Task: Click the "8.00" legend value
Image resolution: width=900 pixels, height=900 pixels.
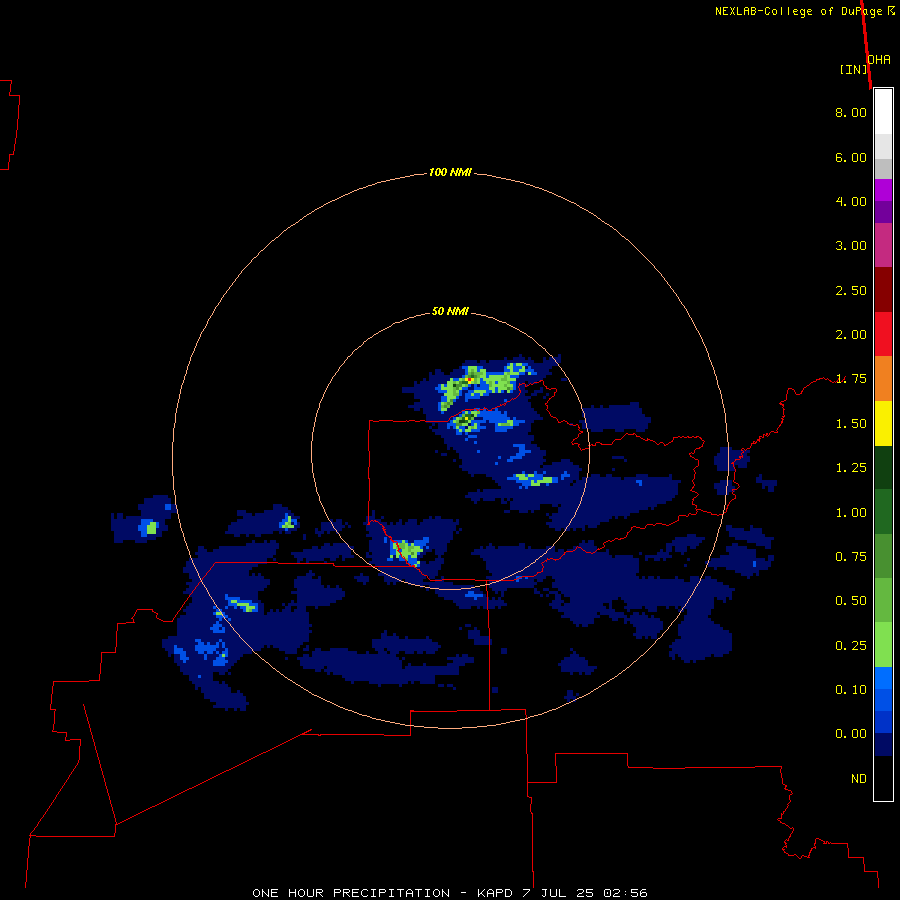Action: pyautogui.click(x=851, y=112)
